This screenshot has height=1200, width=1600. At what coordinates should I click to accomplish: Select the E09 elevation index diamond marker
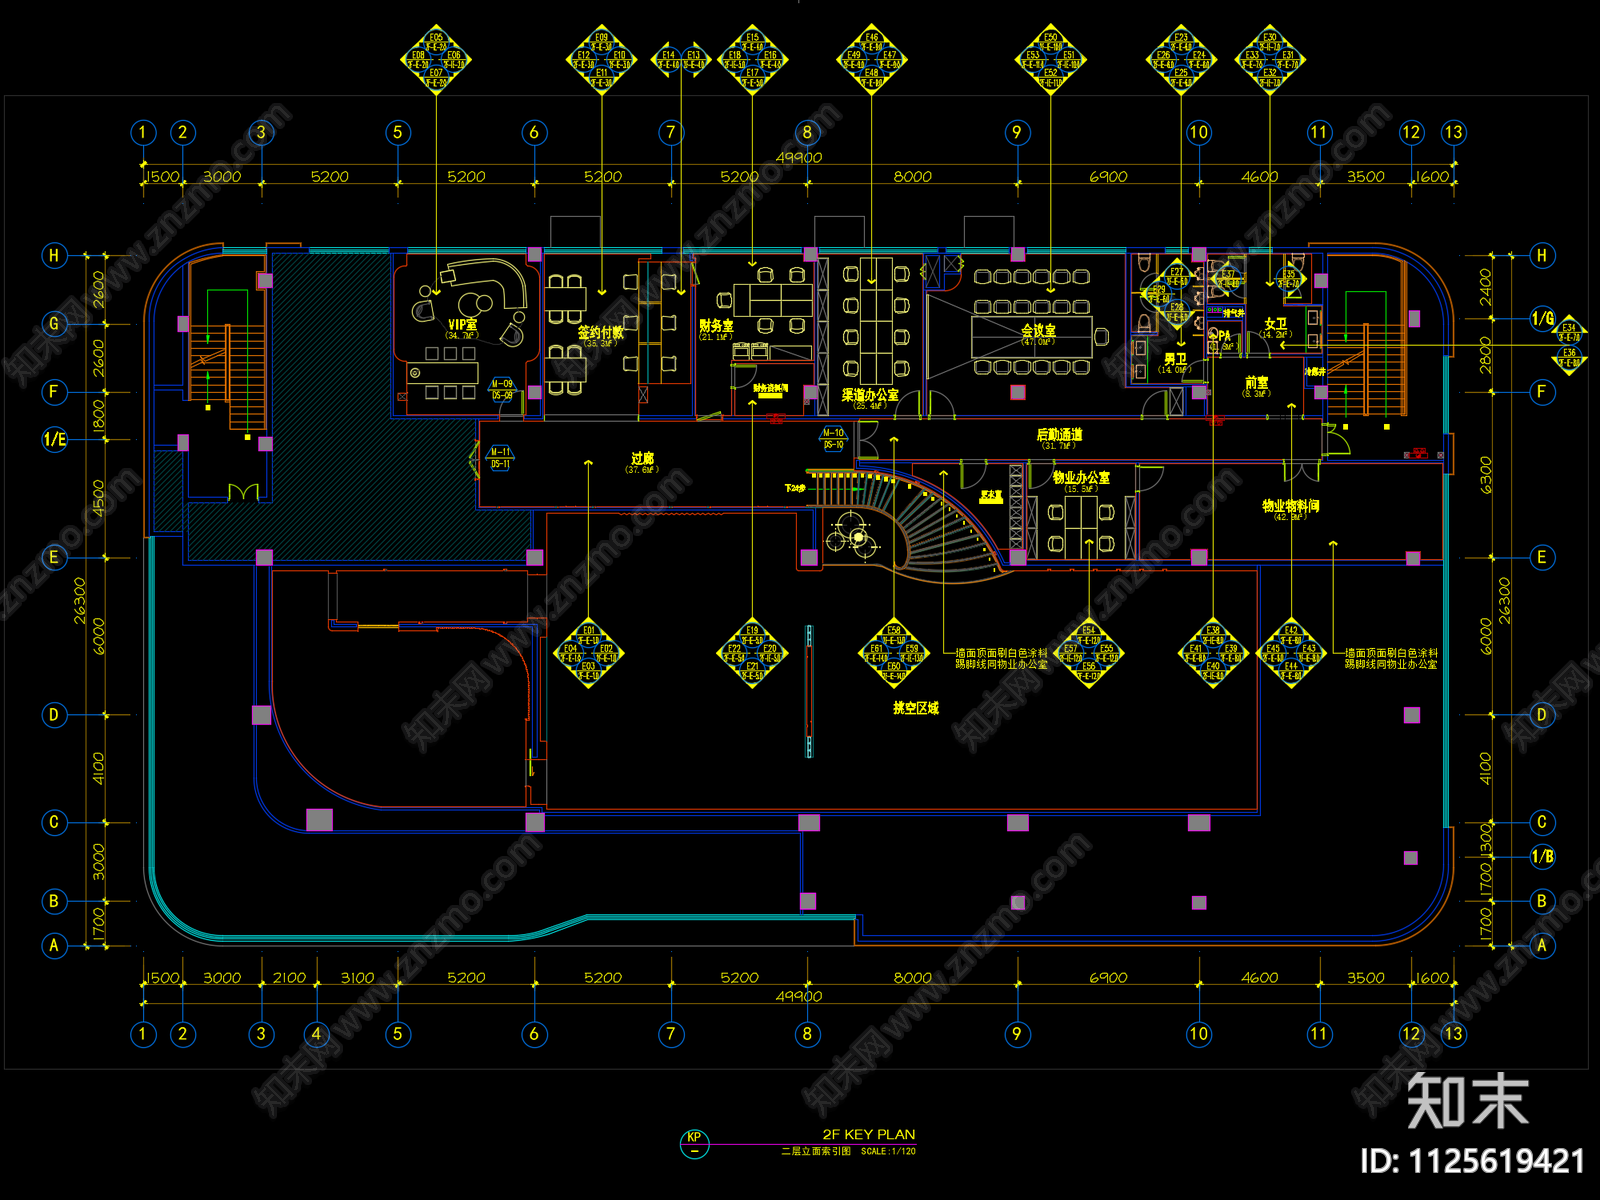coord(601,60)
